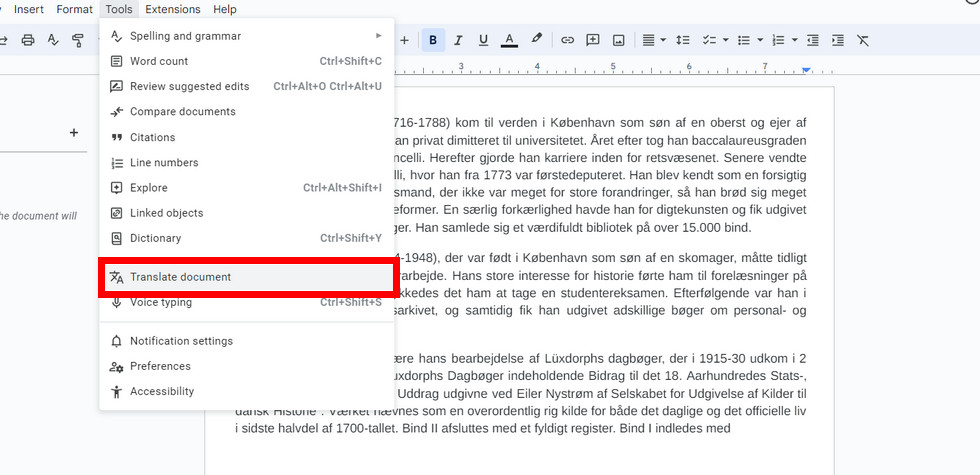Screen dimensions: 980x475
Task: Click the right indent marker on ruler
Action: [x=806, y=69]
